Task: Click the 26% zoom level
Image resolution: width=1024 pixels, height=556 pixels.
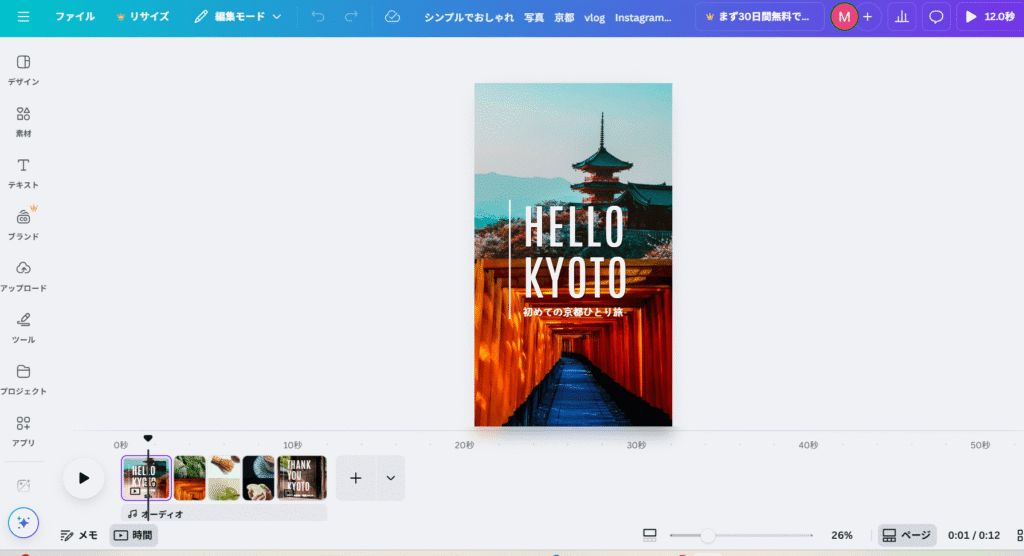Action: [x=842, y=535]
